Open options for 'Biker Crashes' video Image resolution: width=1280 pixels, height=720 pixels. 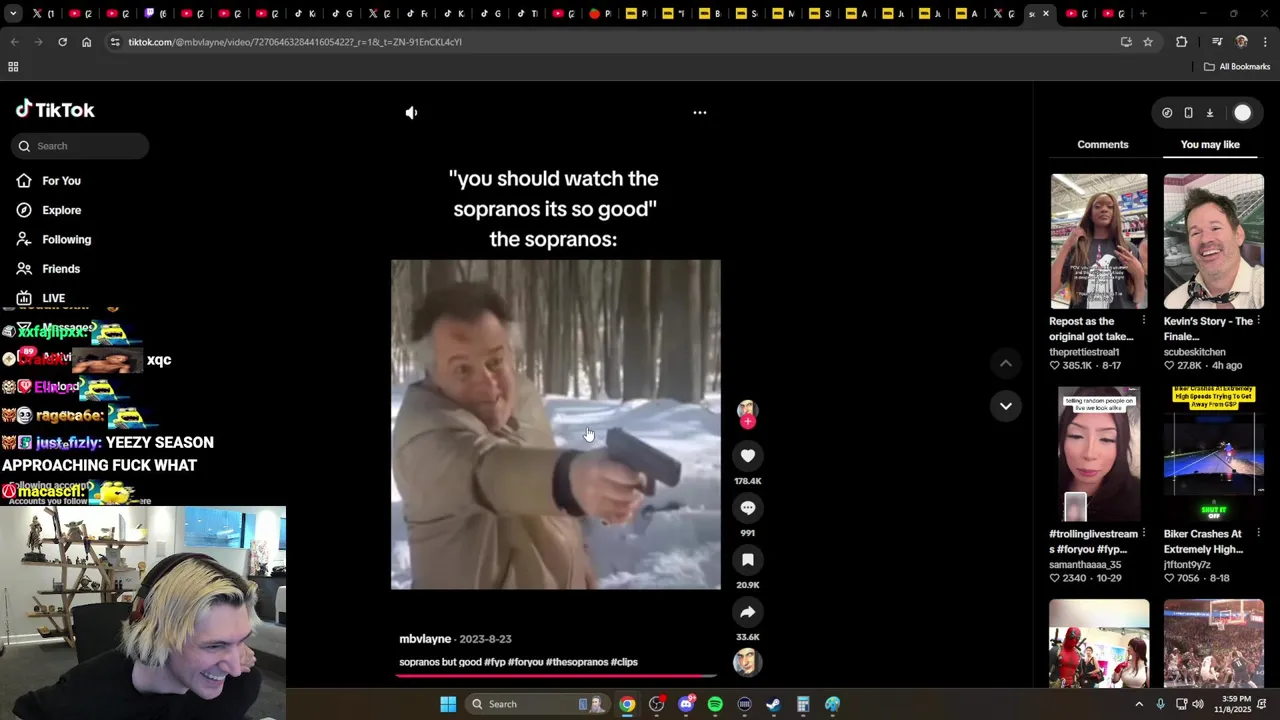[x=1258, y=534]
